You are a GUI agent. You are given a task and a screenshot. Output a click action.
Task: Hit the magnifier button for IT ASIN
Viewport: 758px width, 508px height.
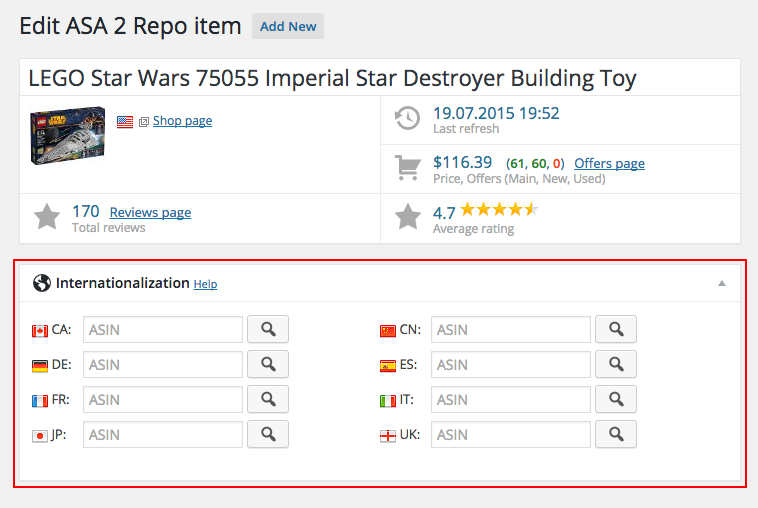tap(615, 400)
